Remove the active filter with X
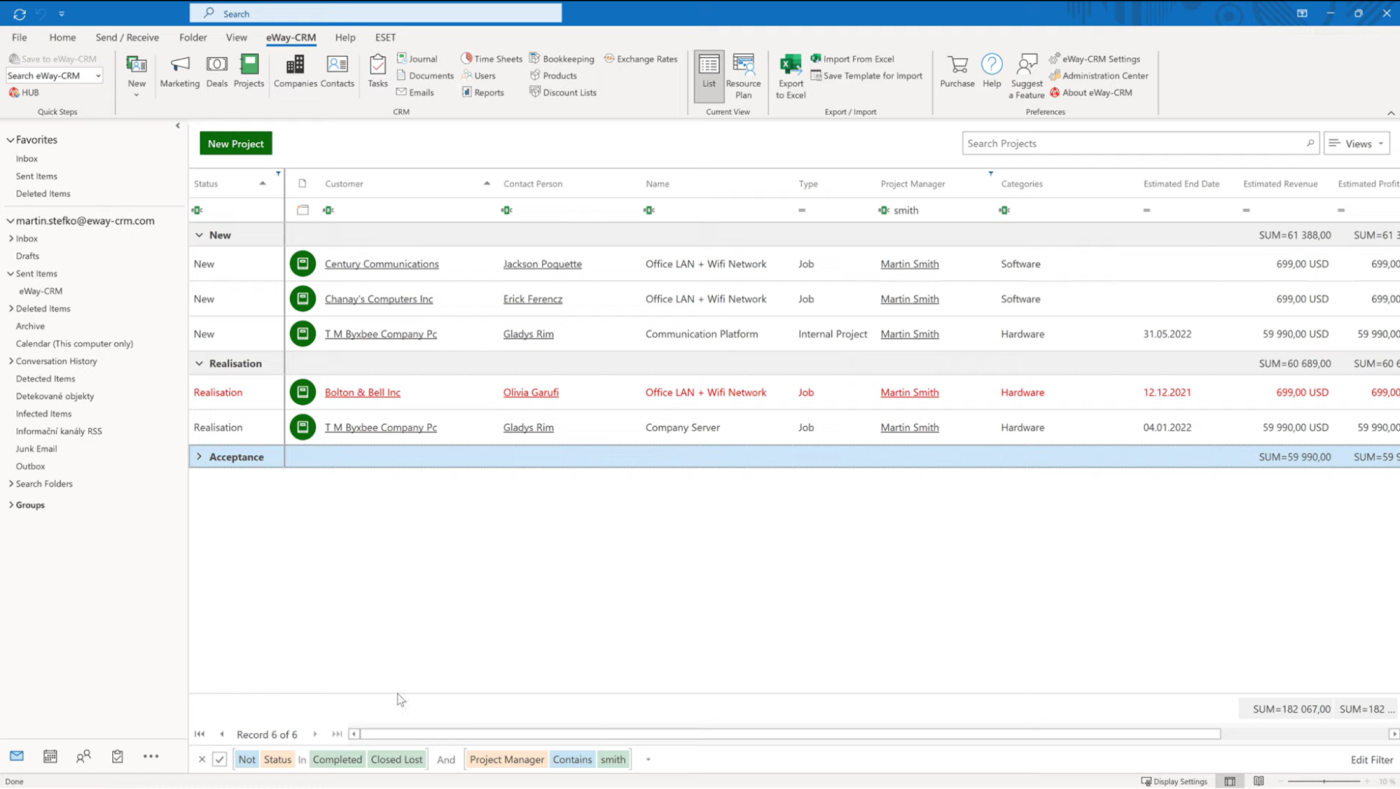The width and height of the screenshot is (1400, 789). coord(202,760)
